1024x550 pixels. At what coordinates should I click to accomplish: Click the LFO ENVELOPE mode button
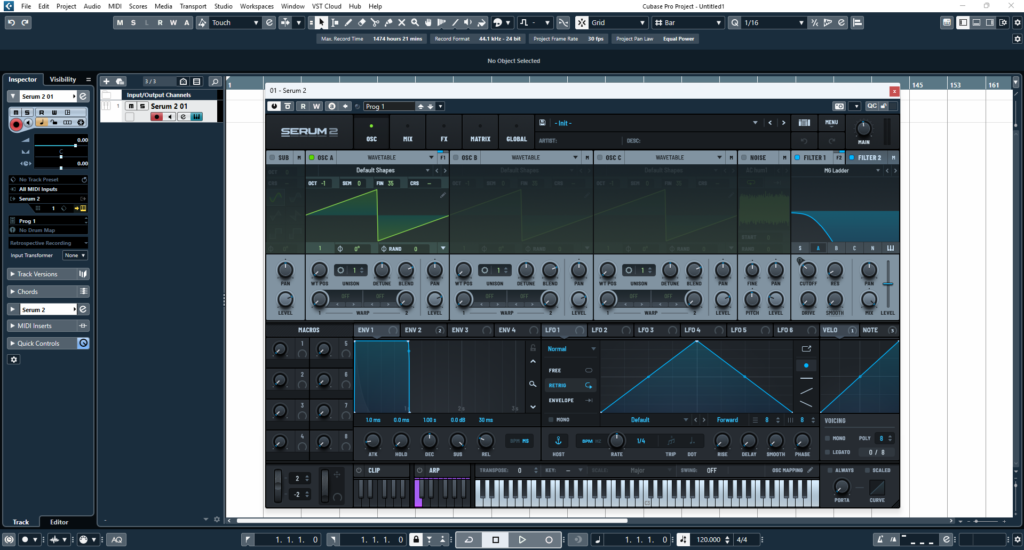570,400
